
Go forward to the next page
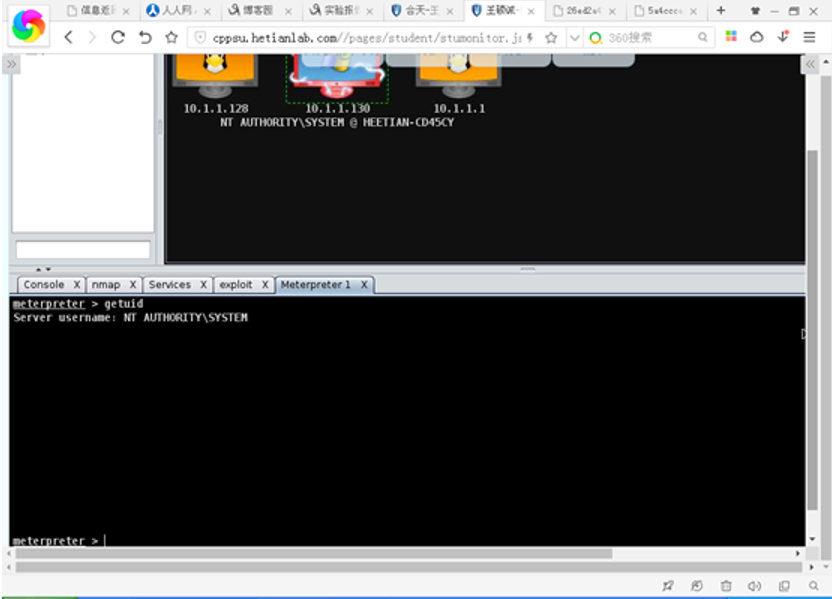click(x=92, y=38)
